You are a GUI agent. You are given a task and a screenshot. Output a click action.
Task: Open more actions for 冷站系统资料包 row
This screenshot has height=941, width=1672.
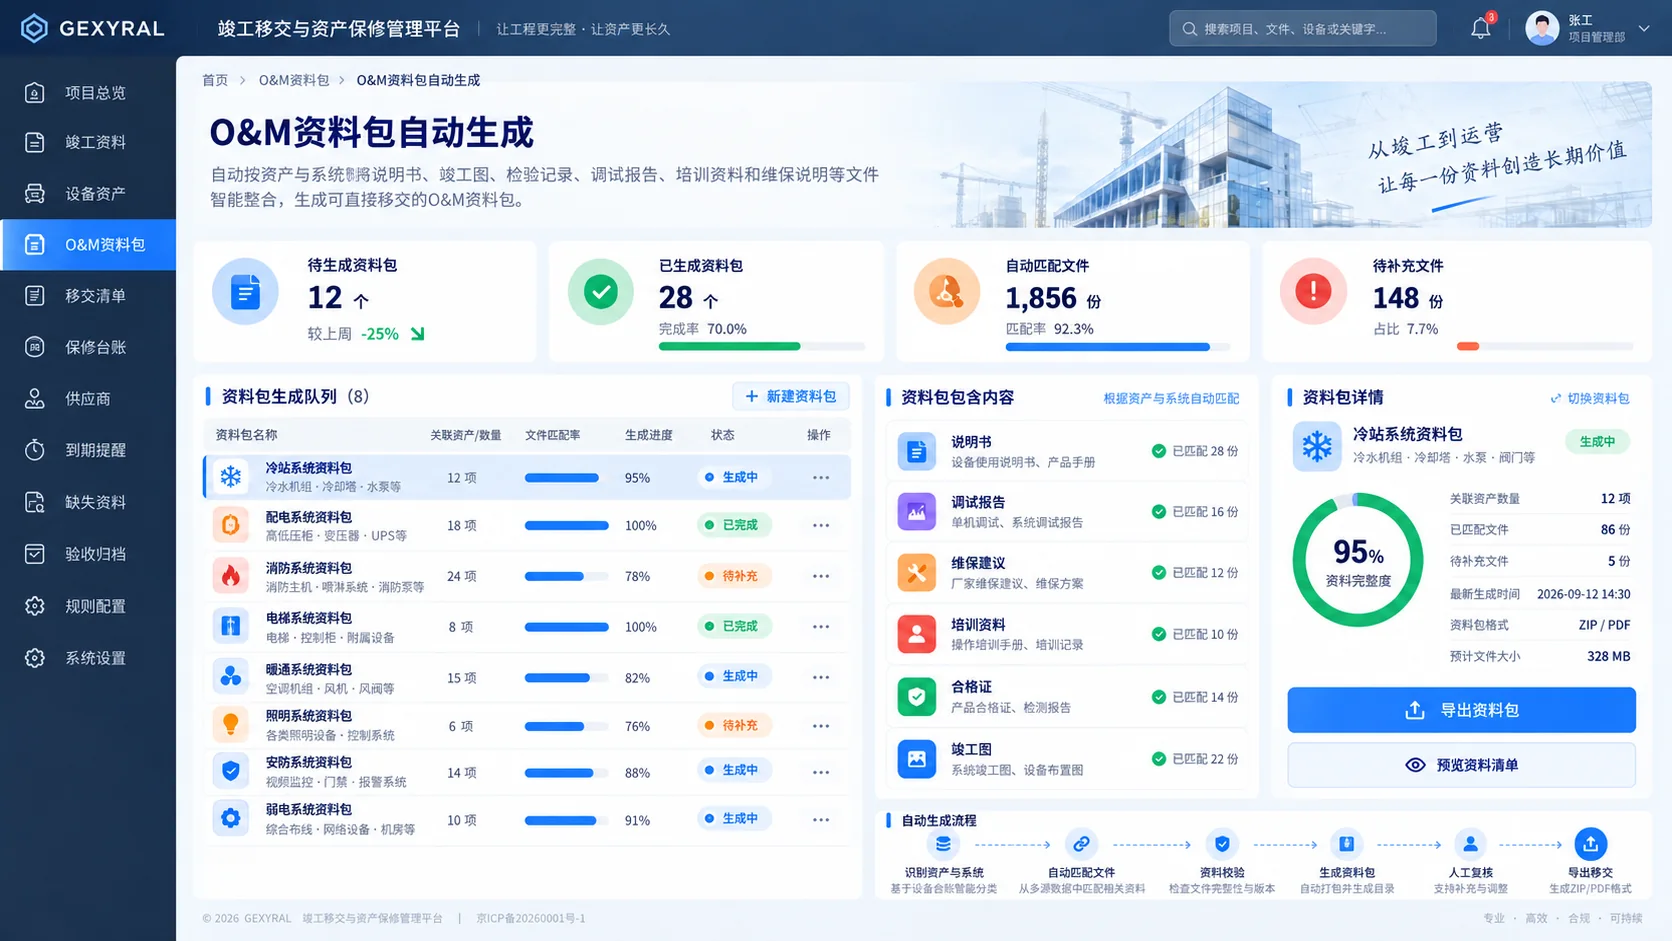click(821, 478)
